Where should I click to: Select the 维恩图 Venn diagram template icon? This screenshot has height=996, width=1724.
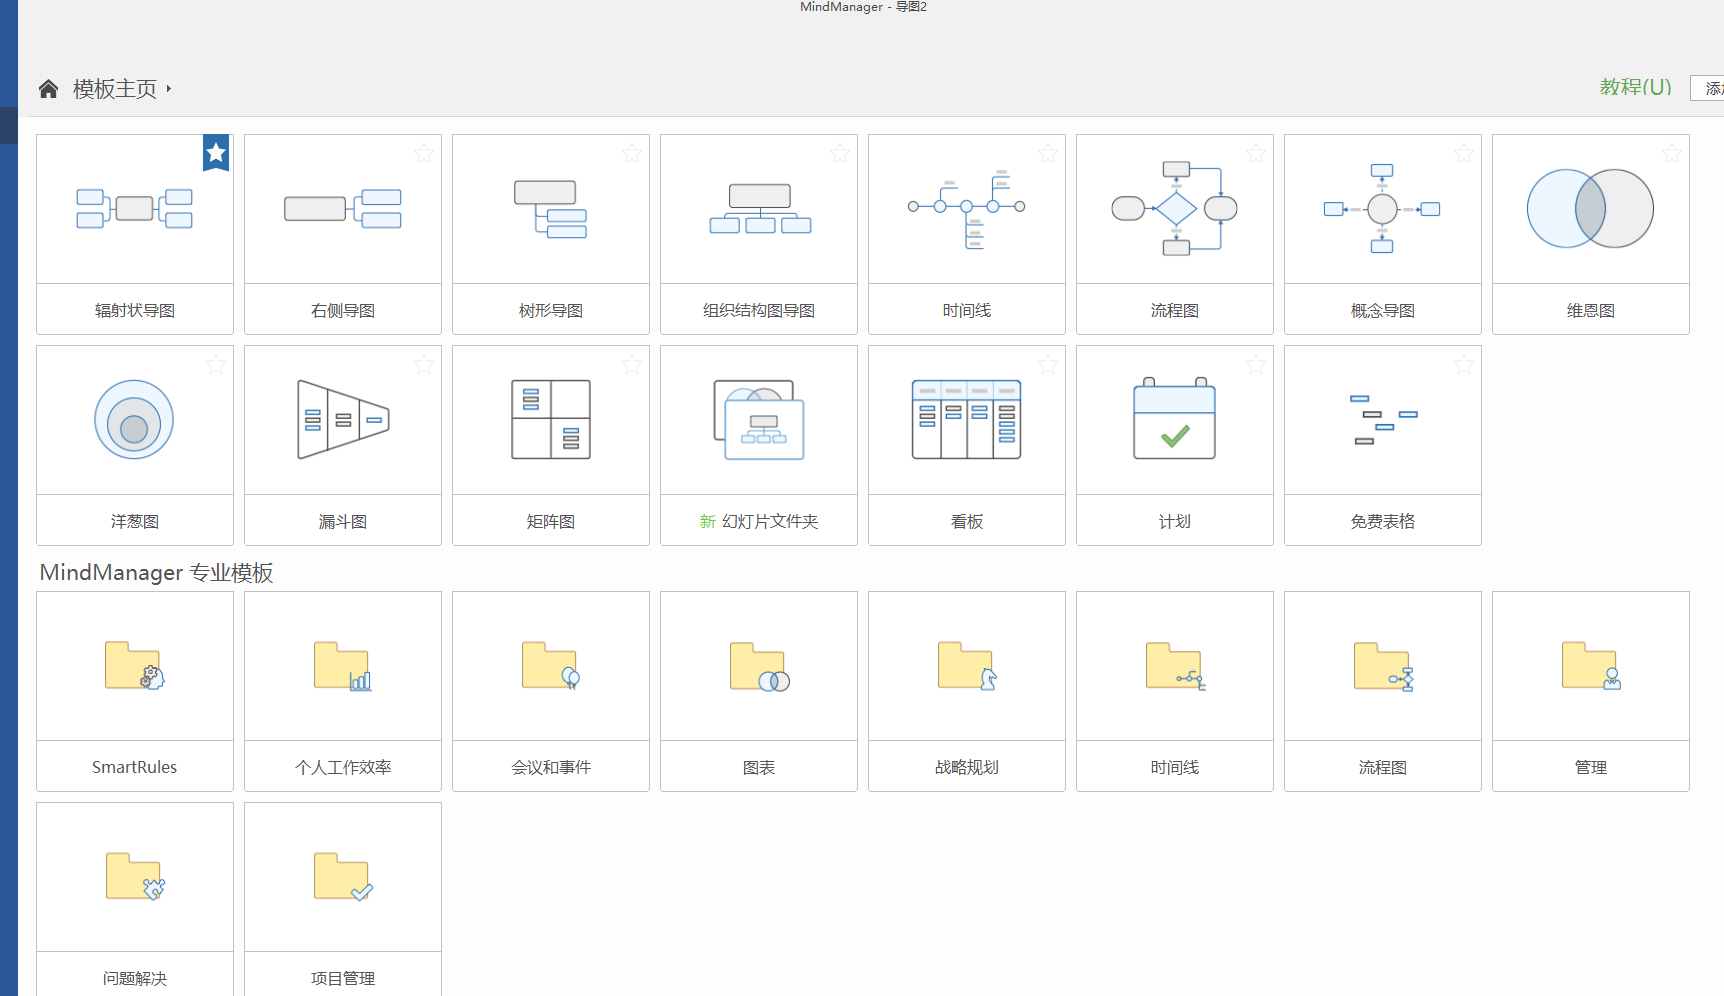click(x=1590, y=209)
